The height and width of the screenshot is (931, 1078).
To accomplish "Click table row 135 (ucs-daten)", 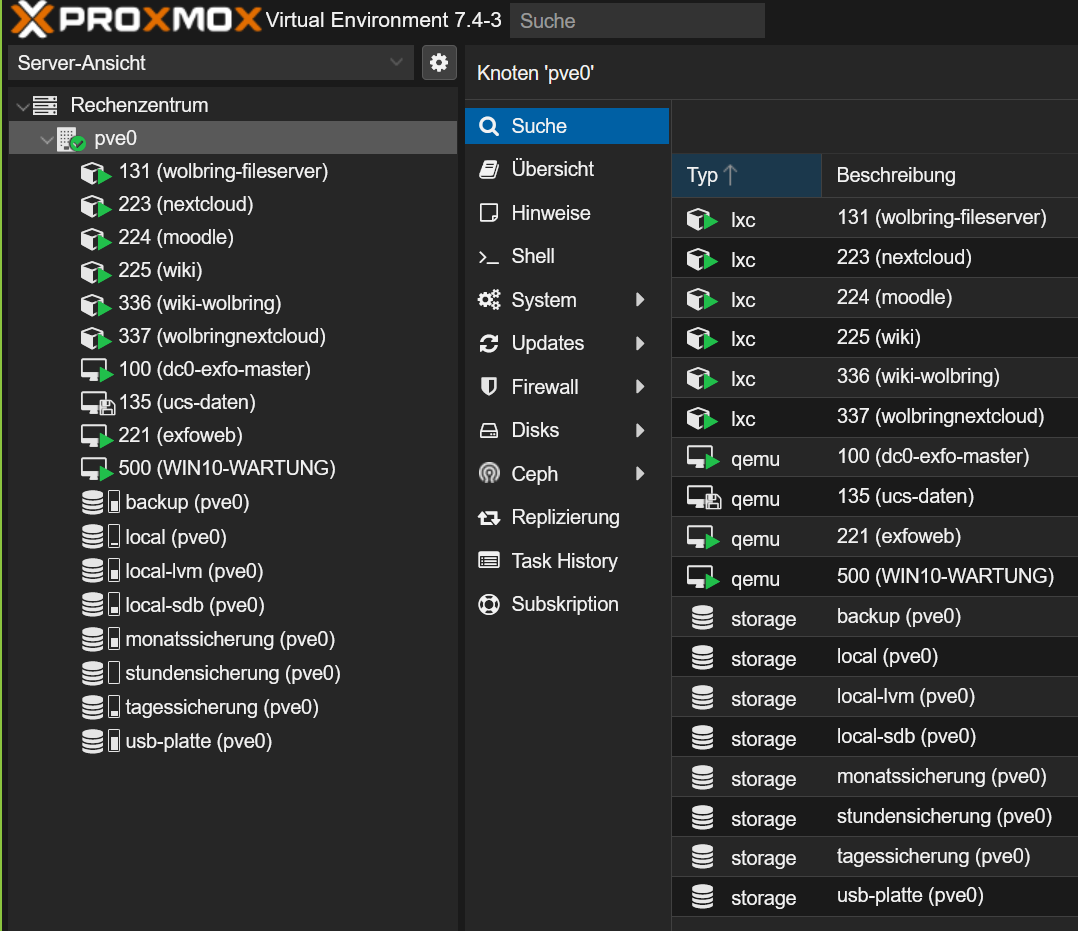I will pos(874,497).
